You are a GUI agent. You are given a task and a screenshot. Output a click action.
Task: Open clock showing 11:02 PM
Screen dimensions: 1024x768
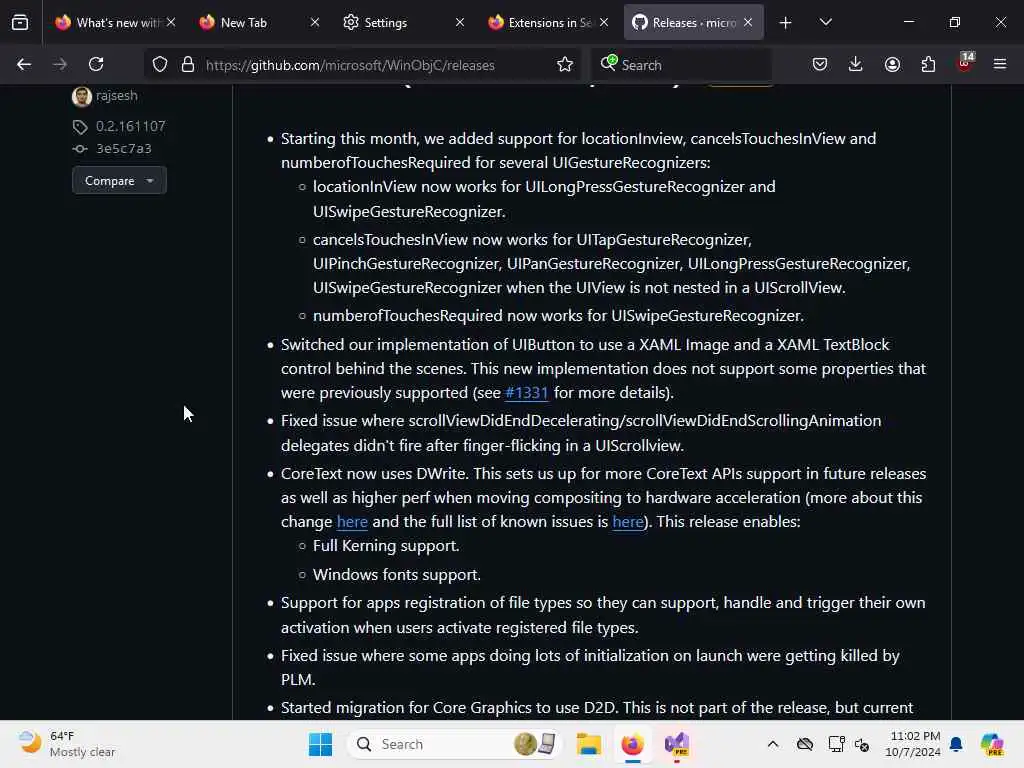tap(913, 744)
